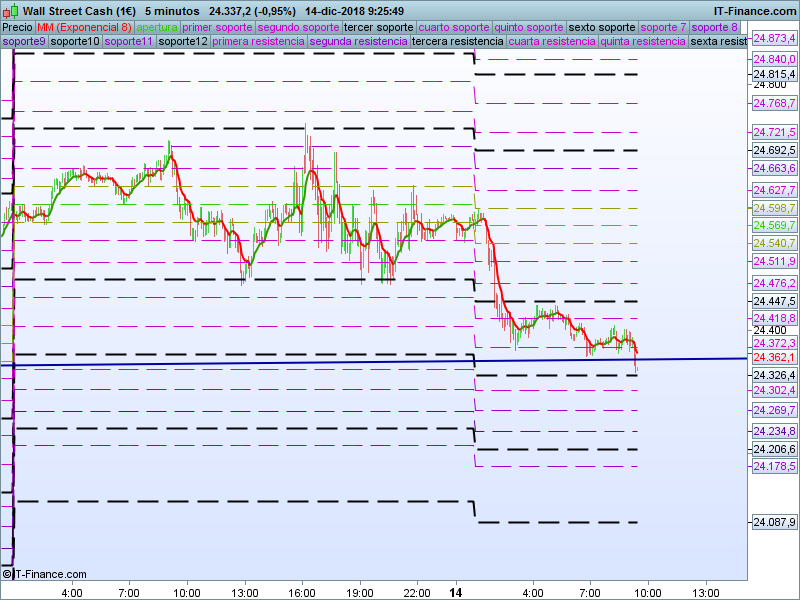Click price label 24.768,7
Screen dimensions: 800x600
(x=774, y=104)
